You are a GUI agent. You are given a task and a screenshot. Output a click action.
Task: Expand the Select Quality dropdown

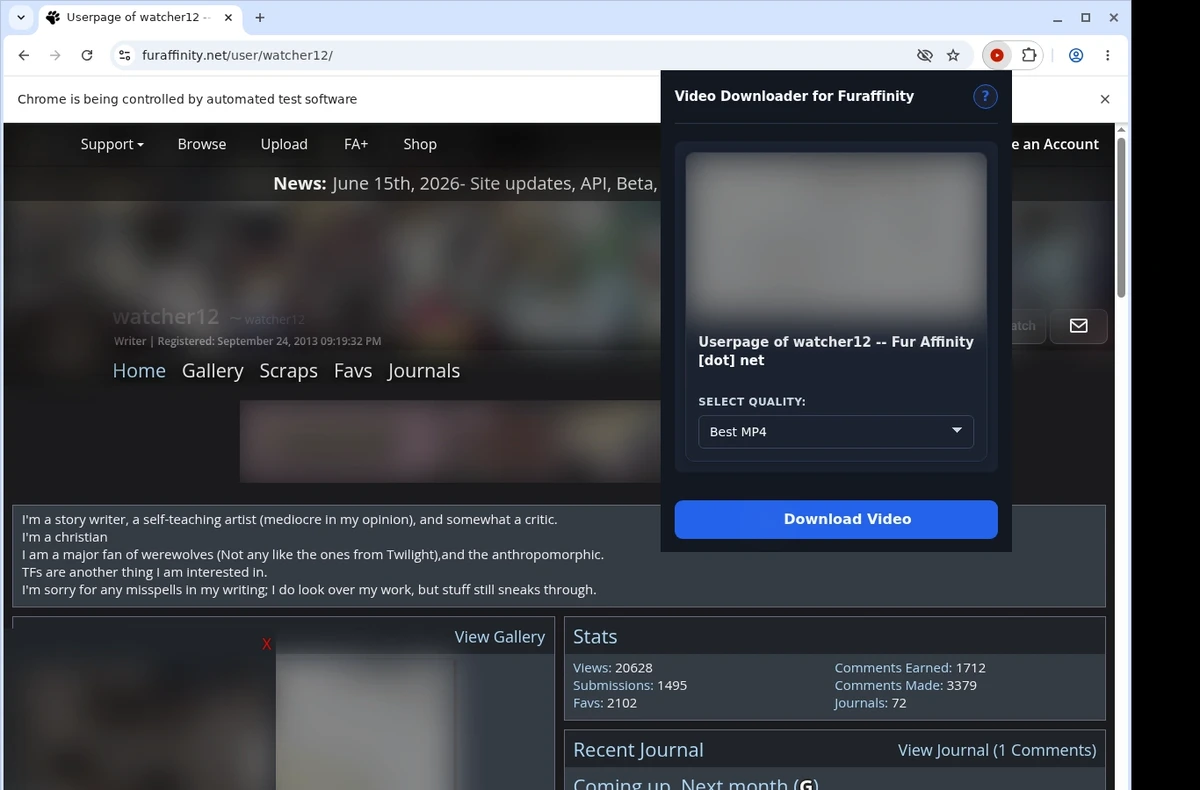tap(836, 432)
